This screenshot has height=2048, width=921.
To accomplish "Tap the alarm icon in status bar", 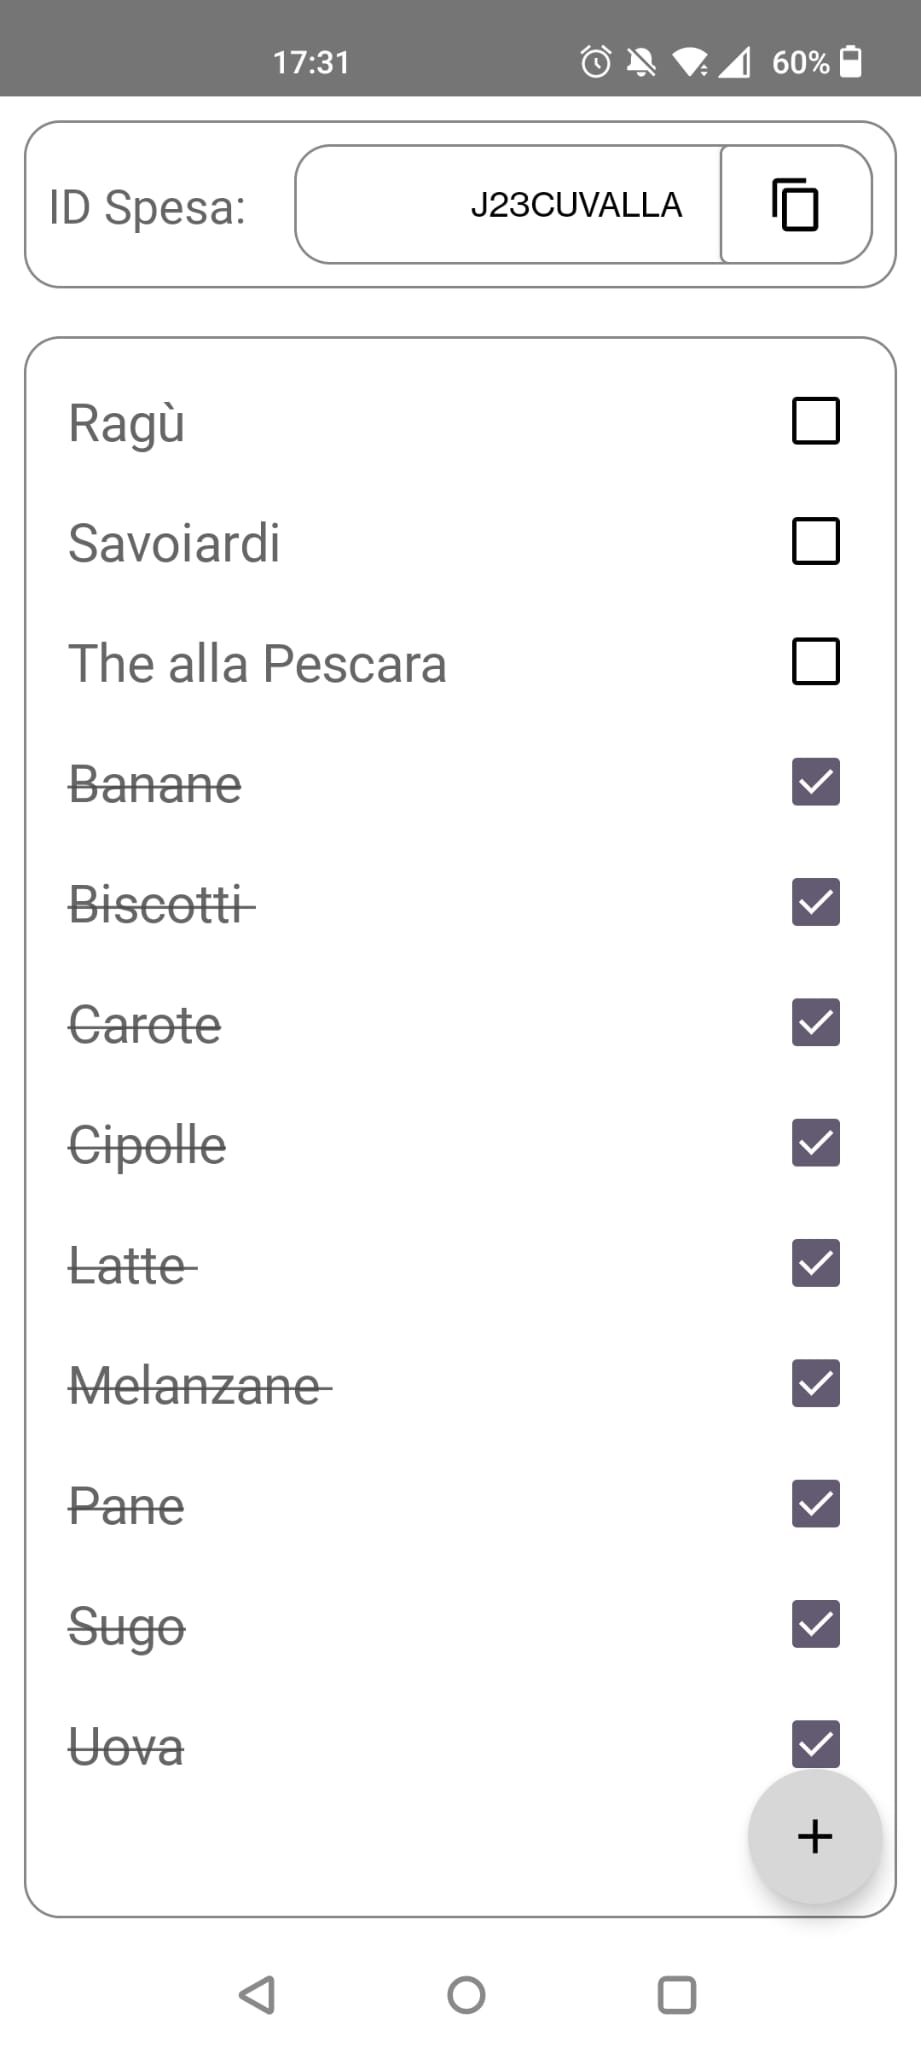I will [596, 62].
